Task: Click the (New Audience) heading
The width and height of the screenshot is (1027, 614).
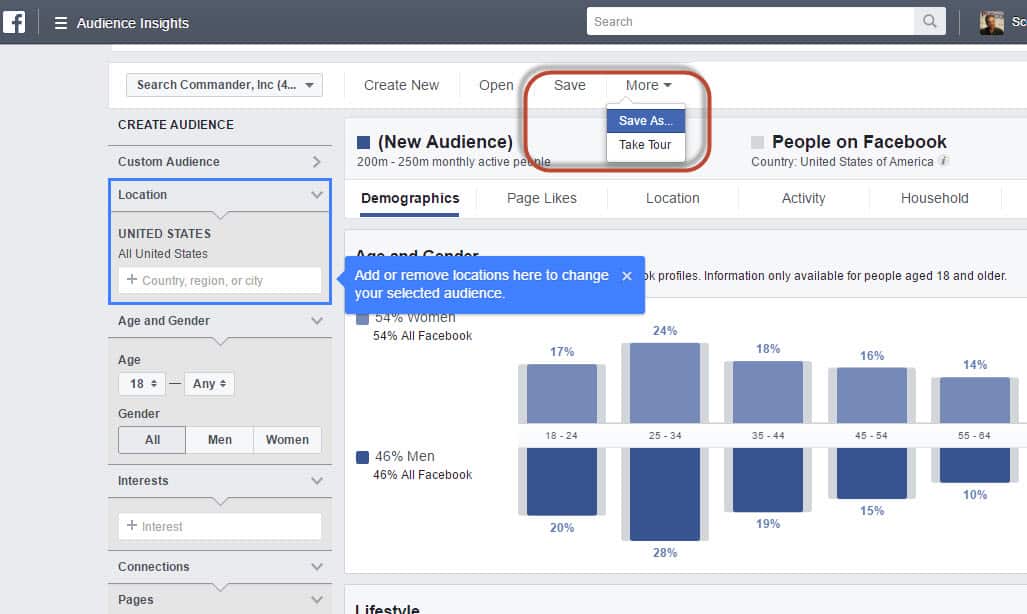Action: [445, 142]
